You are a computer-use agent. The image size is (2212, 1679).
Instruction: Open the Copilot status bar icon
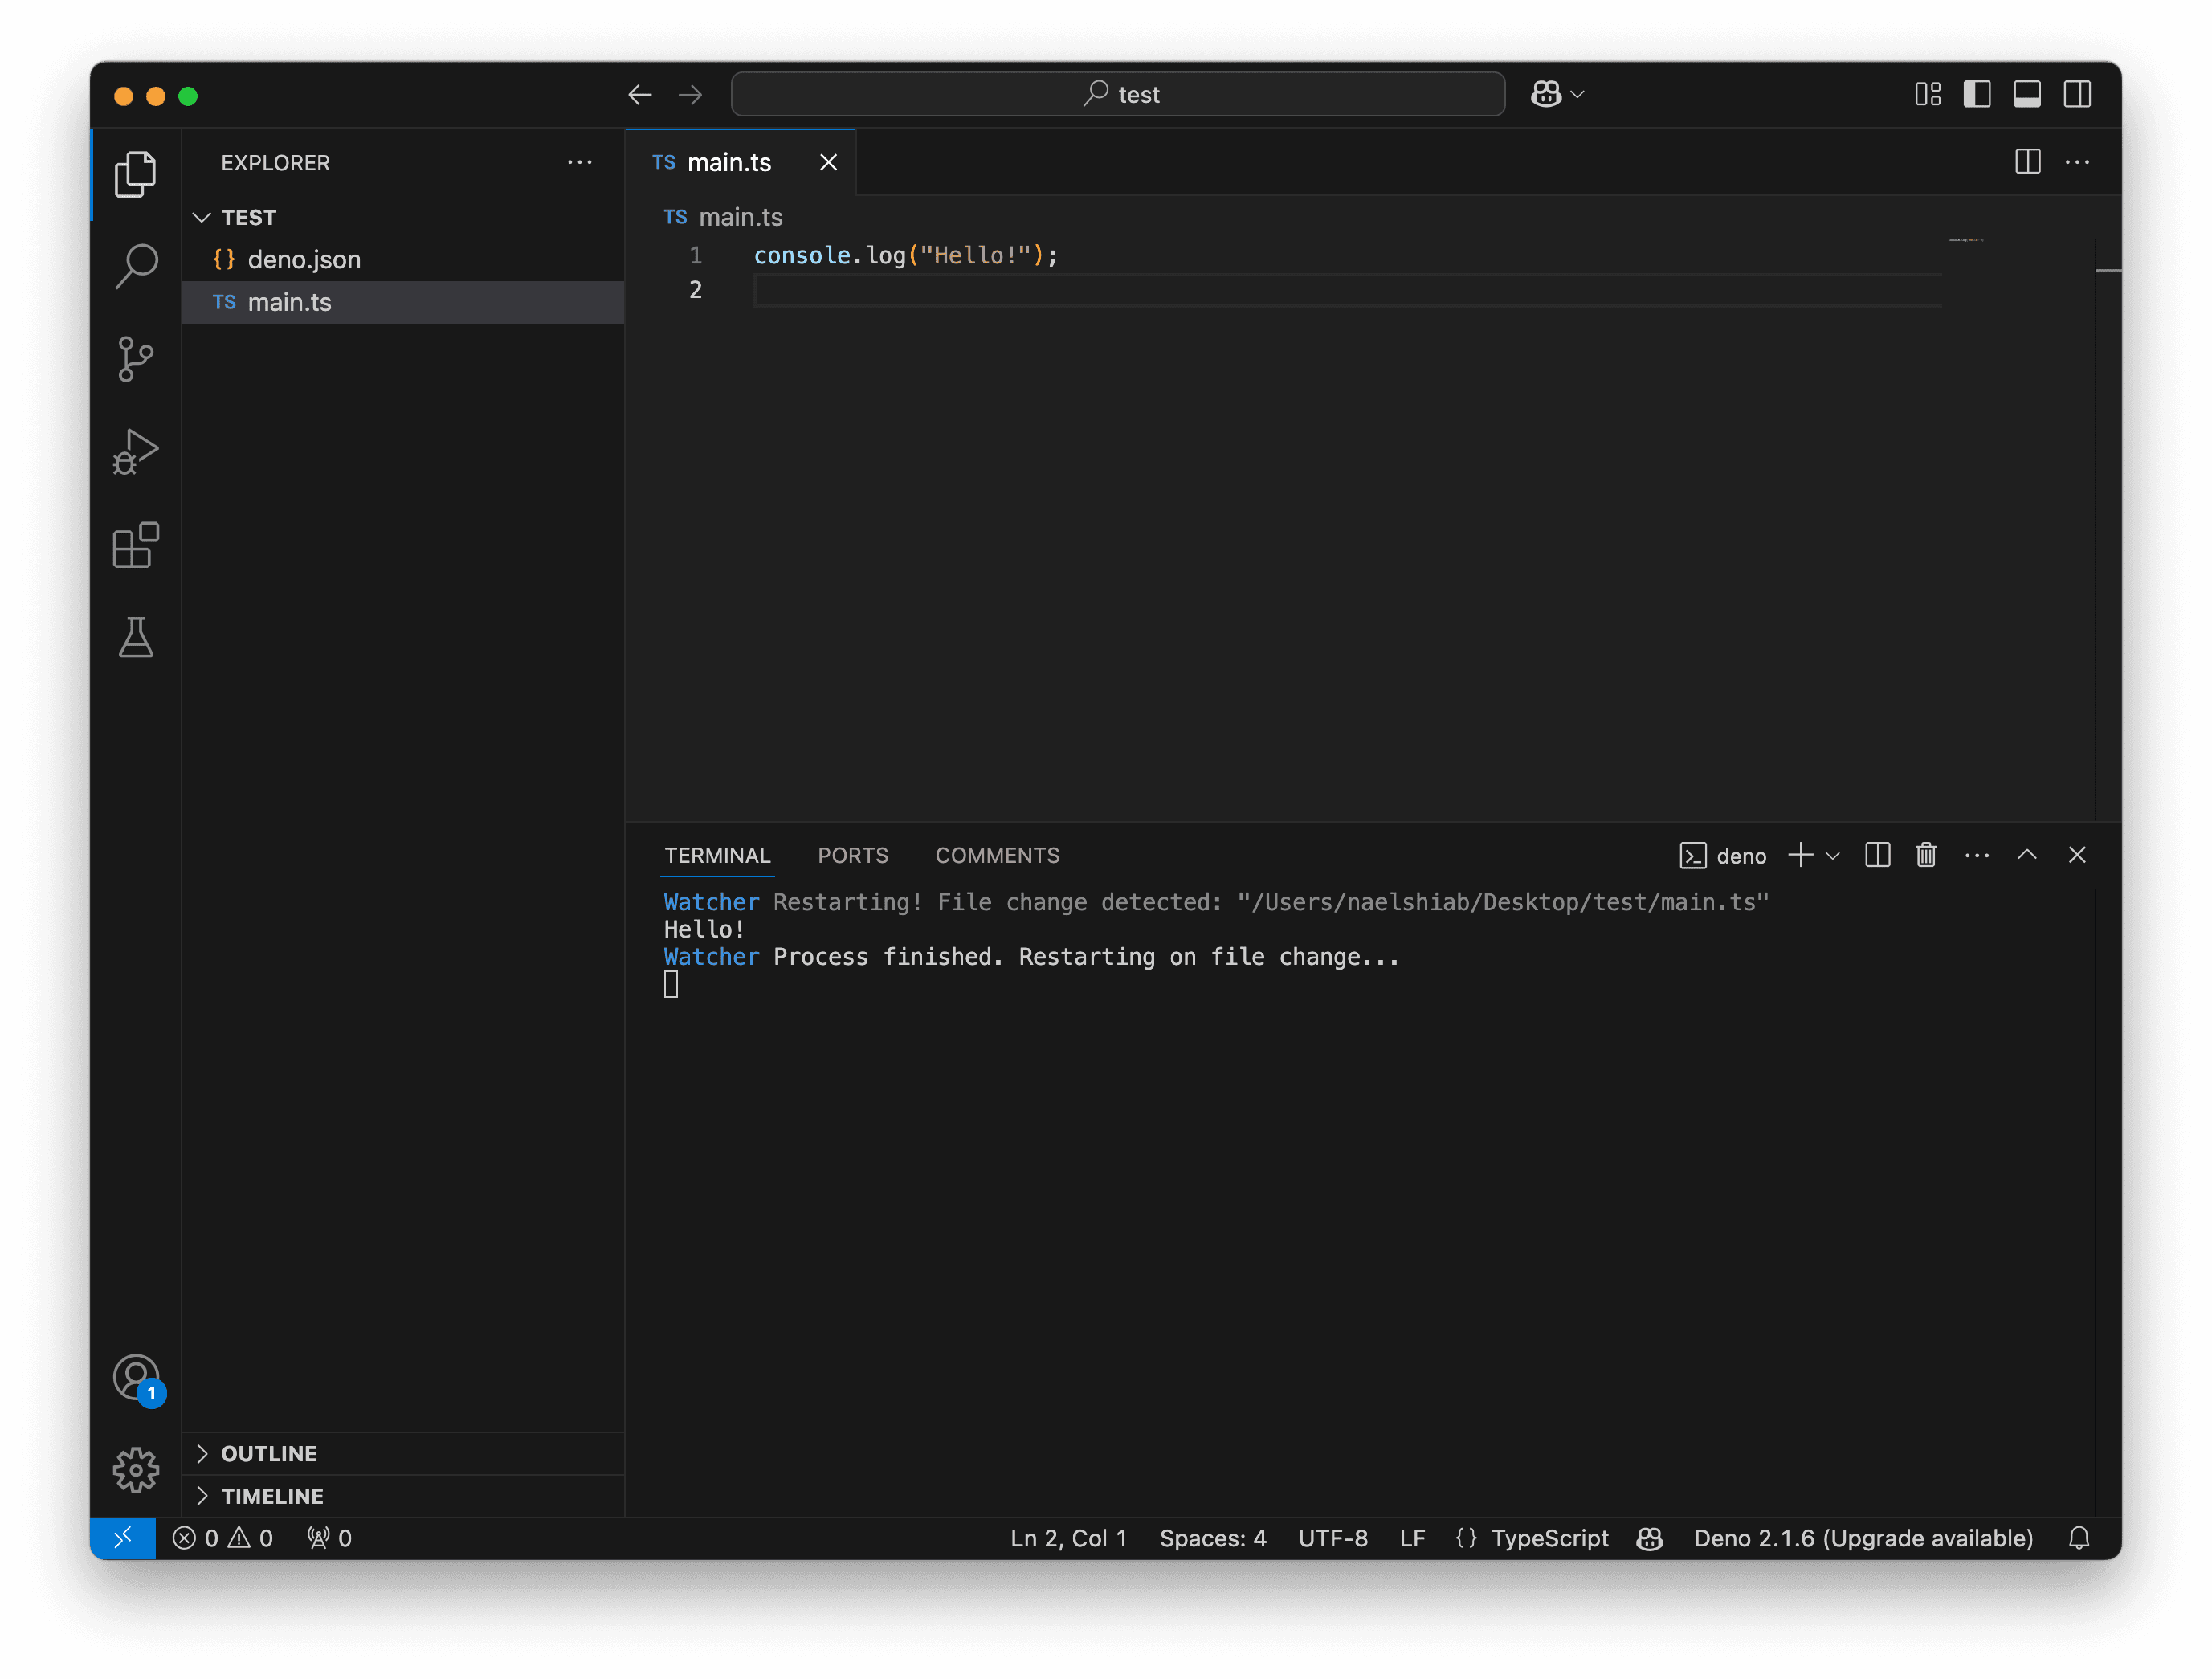[x=1650, y=1538]
